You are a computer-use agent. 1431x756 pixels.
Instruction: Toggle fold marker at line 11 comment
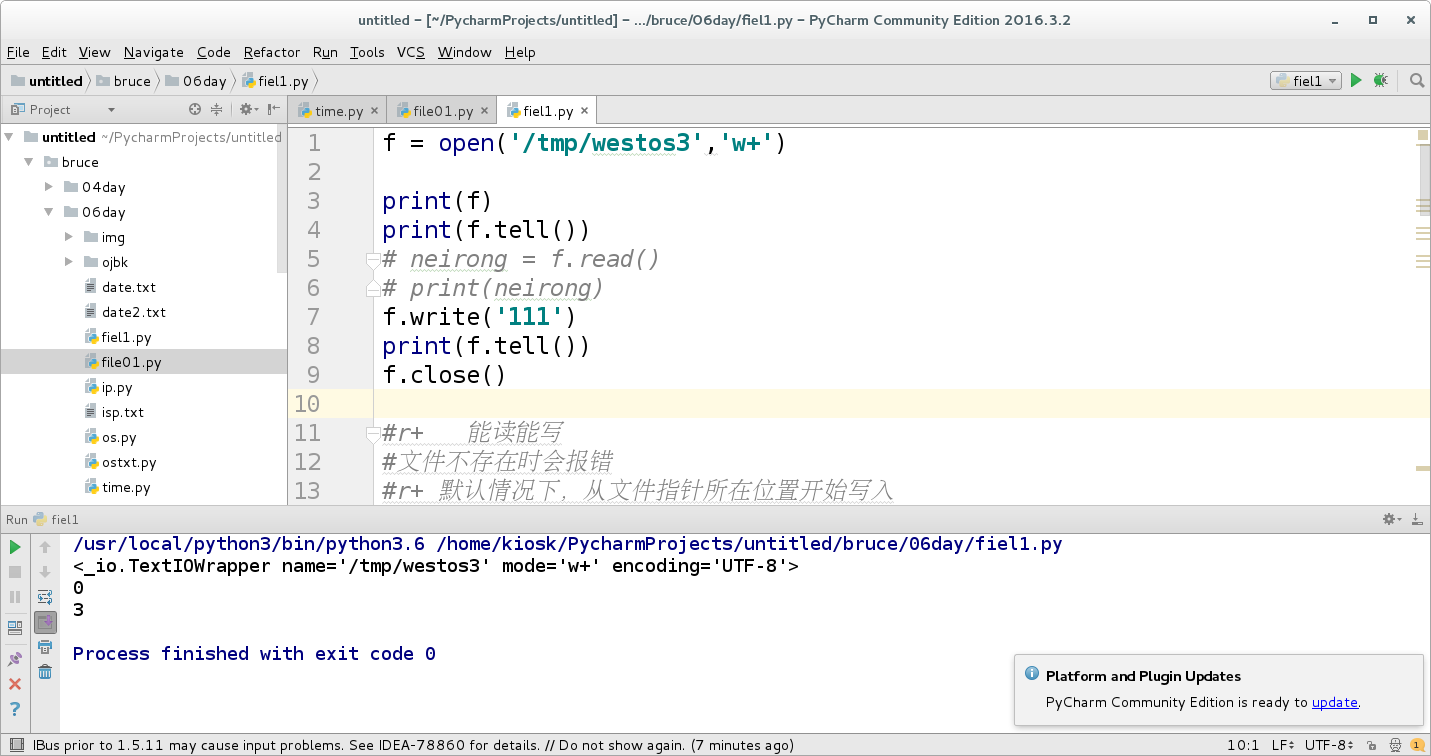tap(372, 433)
